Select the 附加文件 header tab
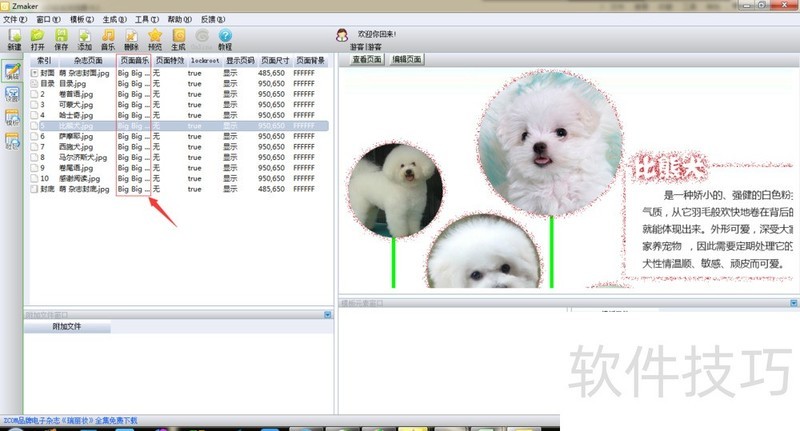The image size is (800, 431). coord(67,326)
